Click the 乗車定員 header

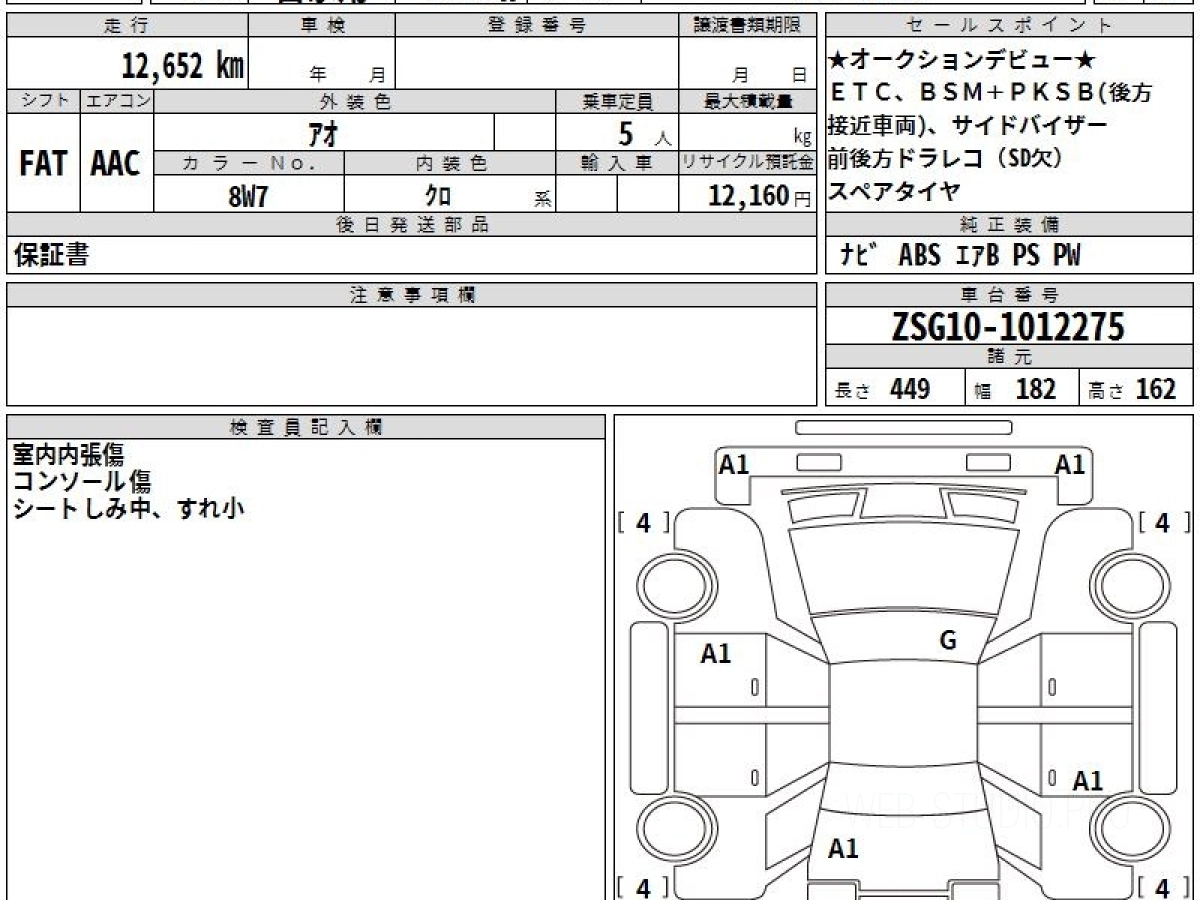617,101
